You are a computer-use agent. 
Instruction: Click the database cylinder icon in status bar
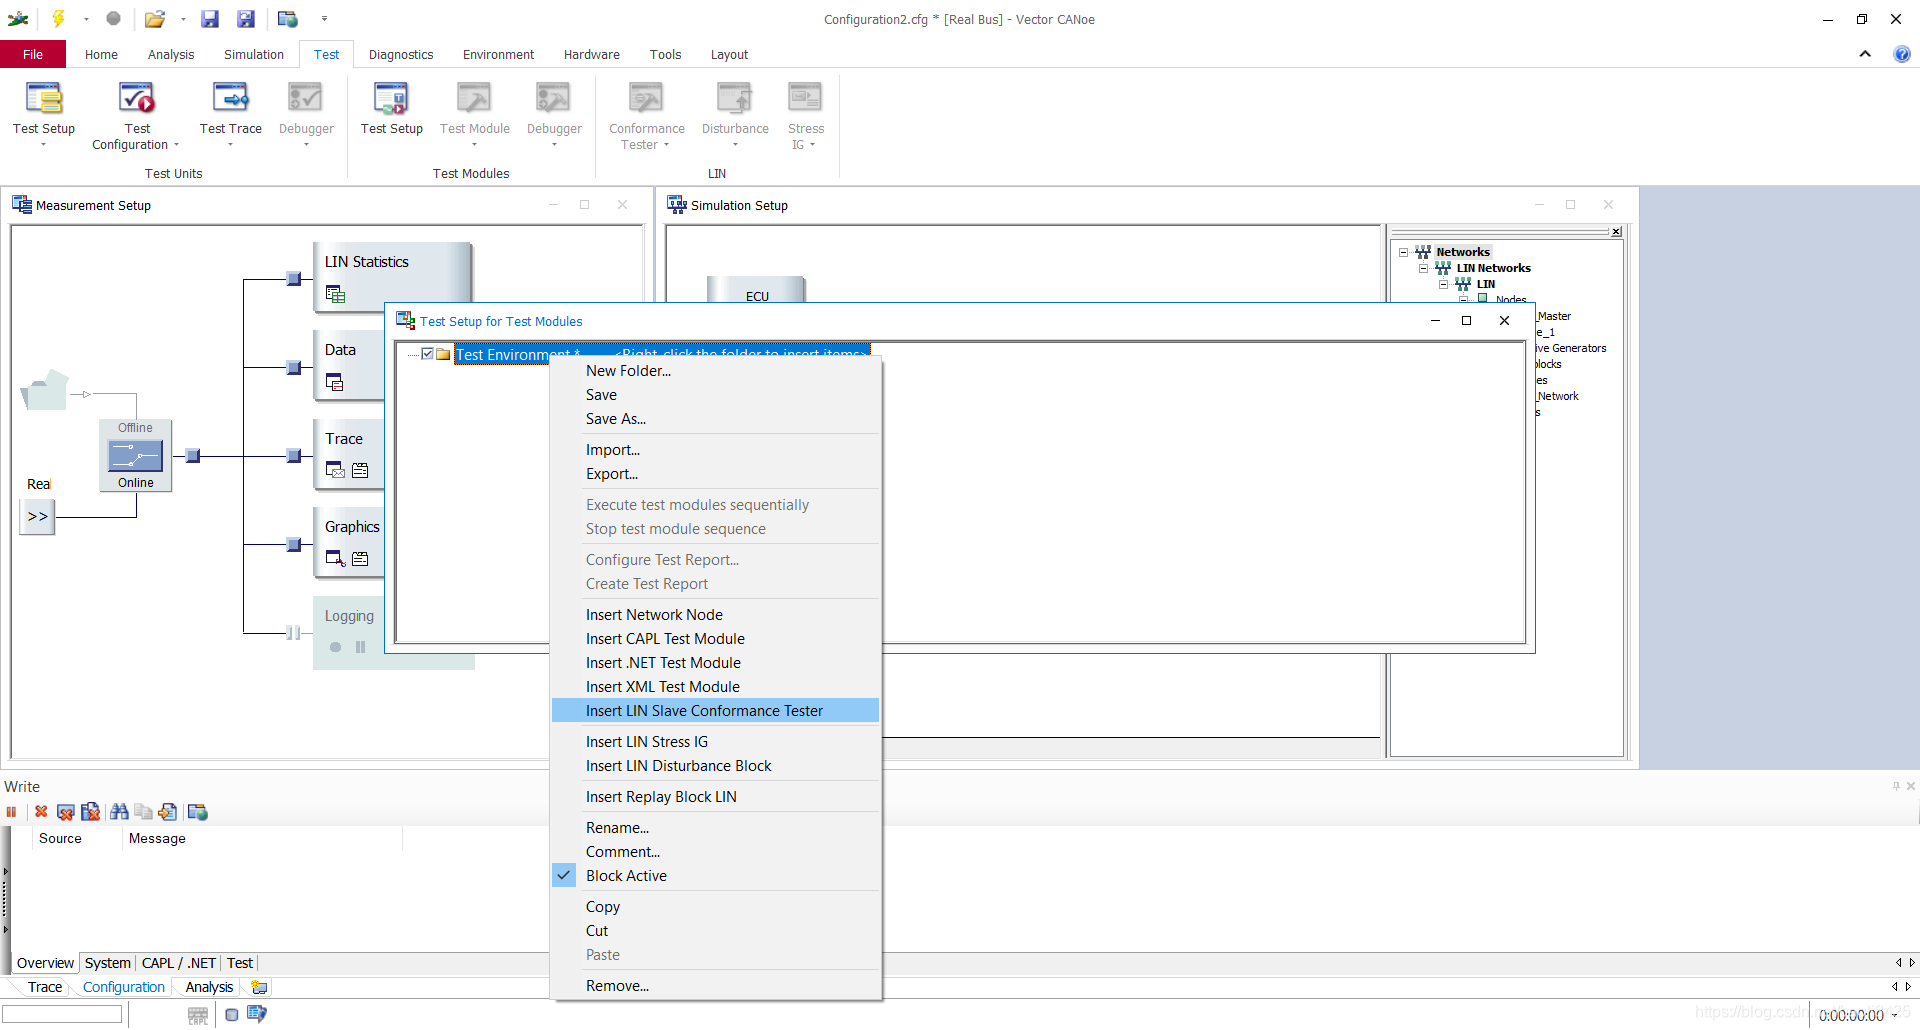pyautogui.click(x=232, y=1014)
